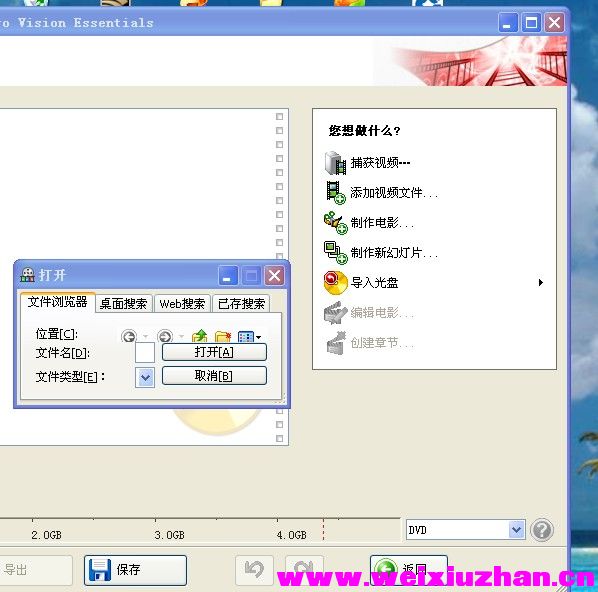The image size is (598, 592).
Task: Click the Cancel button (取消[B])
Action: pos(214,376)
